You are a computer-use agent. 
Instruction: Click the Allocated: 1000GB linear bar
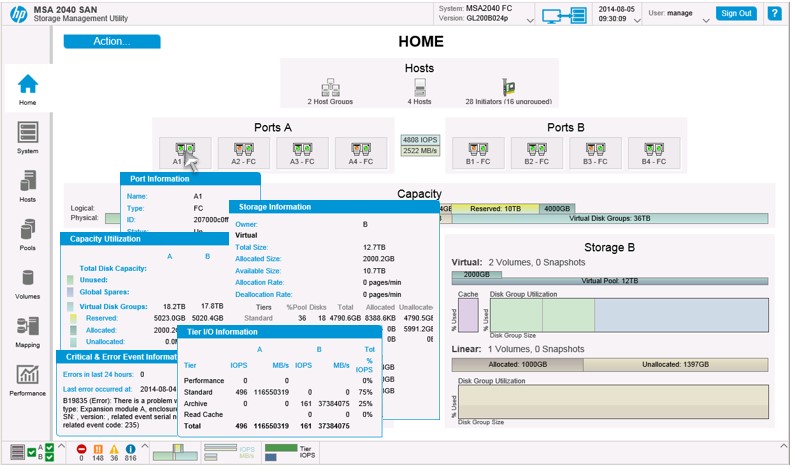517,364
